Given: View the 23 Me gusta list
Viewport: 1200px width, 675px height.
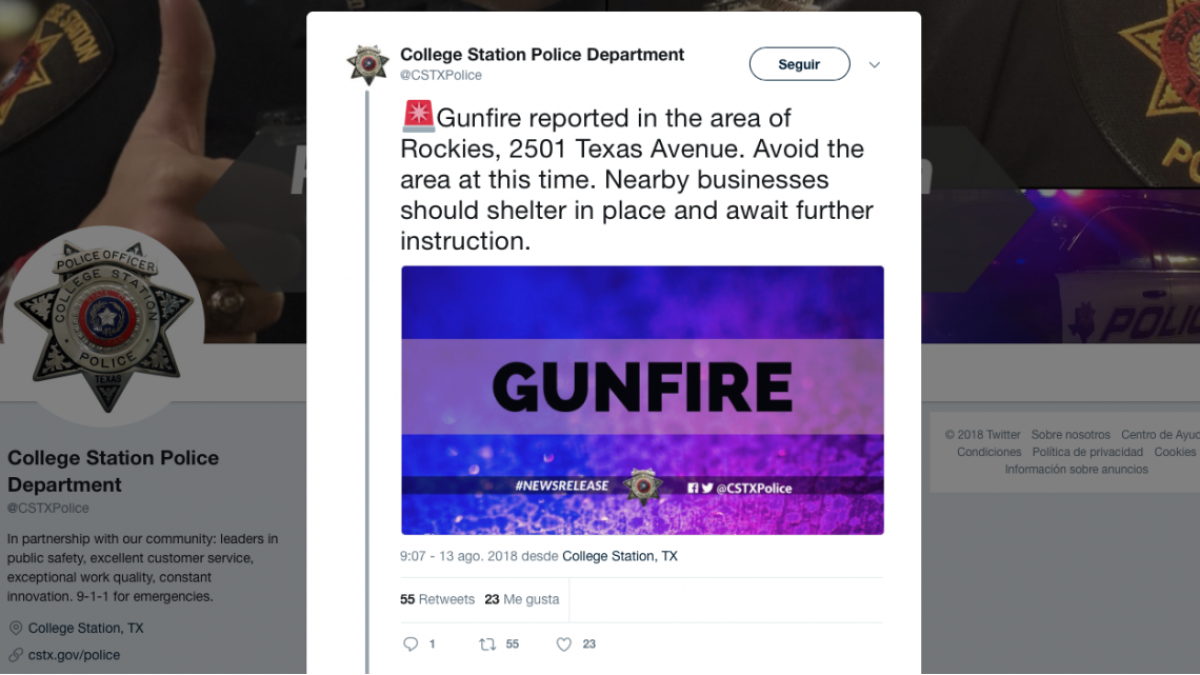Looking at the screenshot, I should (522, 599).
